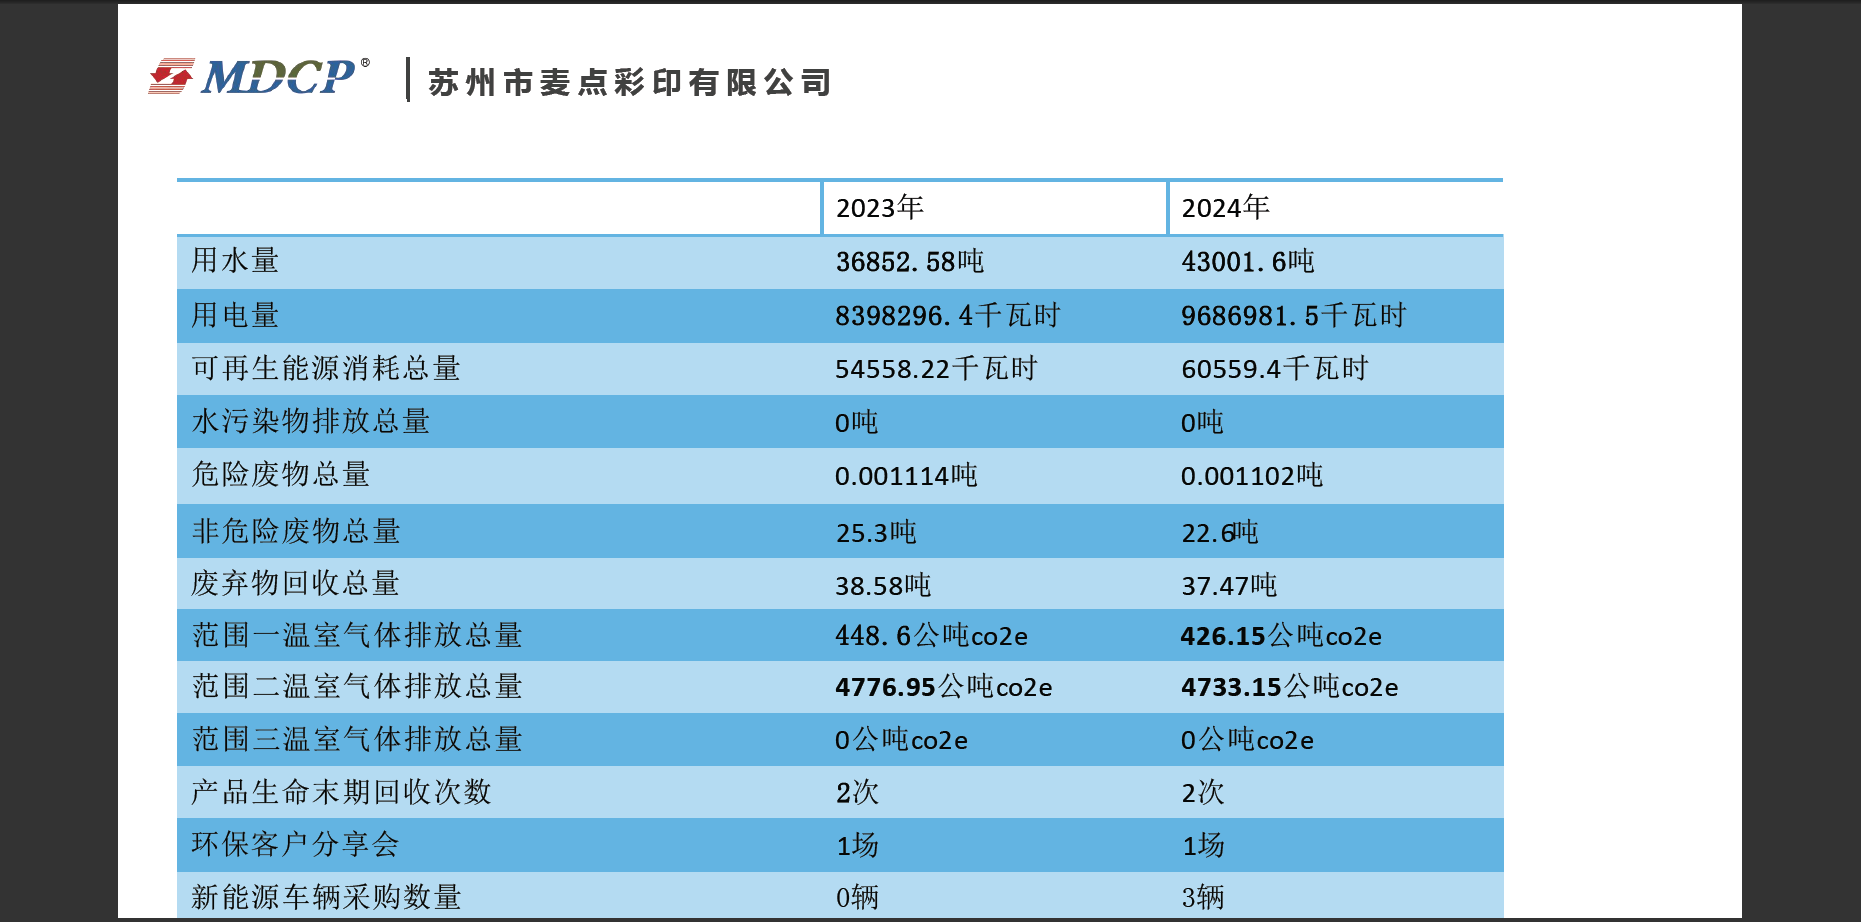1861x922 pixels.
Task: Select the 可再生能源消耗总量 label
Action: pos(326,368)
